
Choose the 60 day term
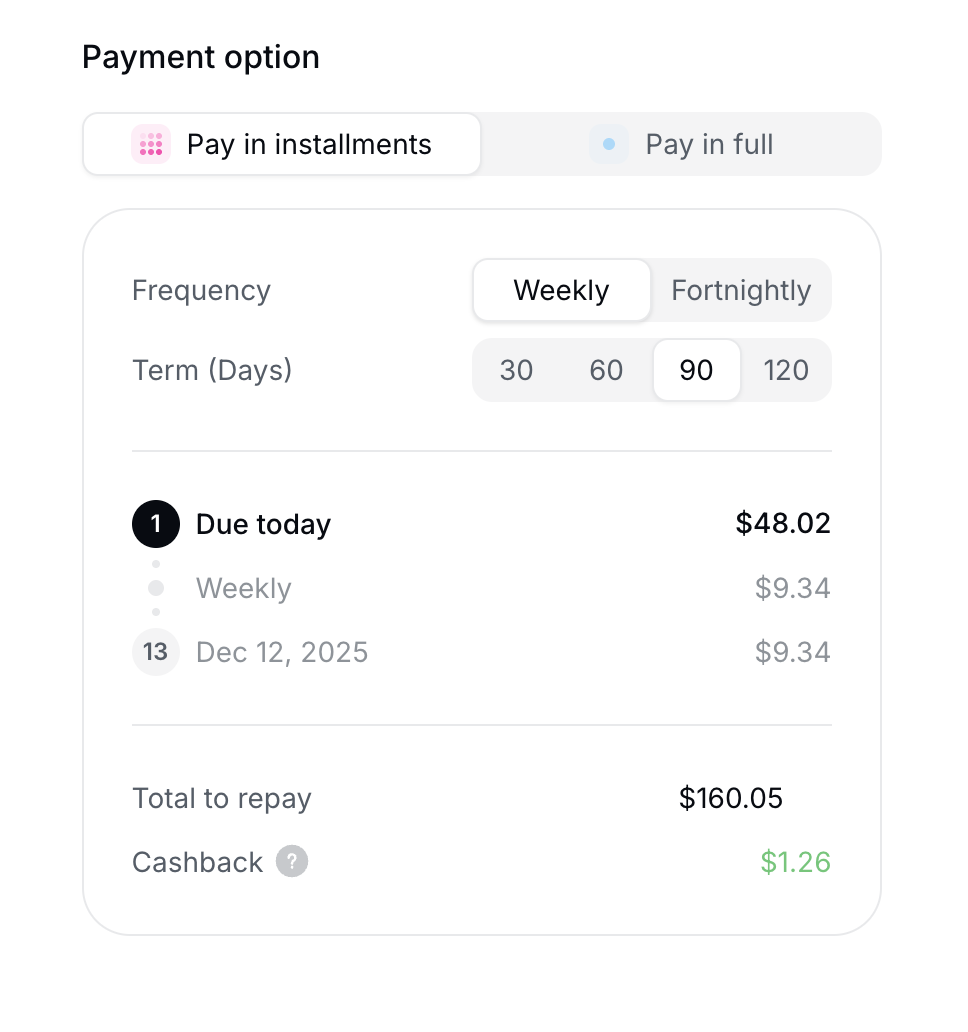(606, 370)
